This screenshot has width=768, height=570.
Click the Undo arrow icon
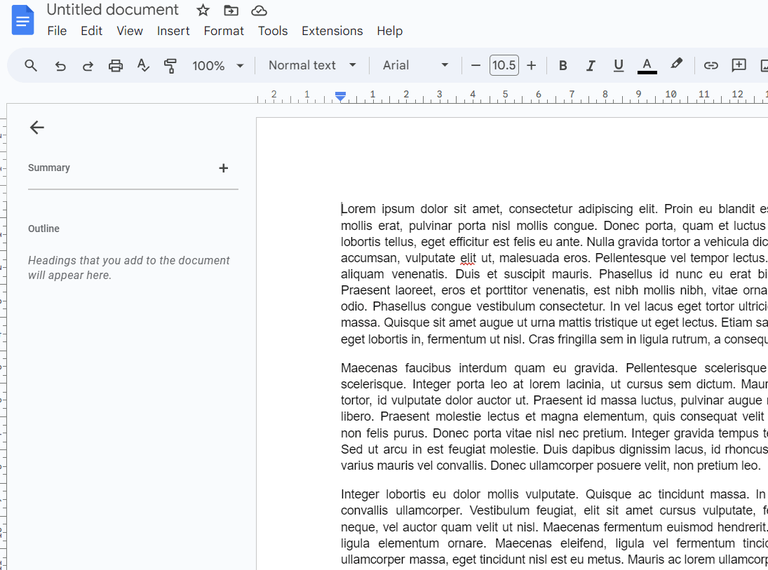pyautogui.click(x=60, y=66)
